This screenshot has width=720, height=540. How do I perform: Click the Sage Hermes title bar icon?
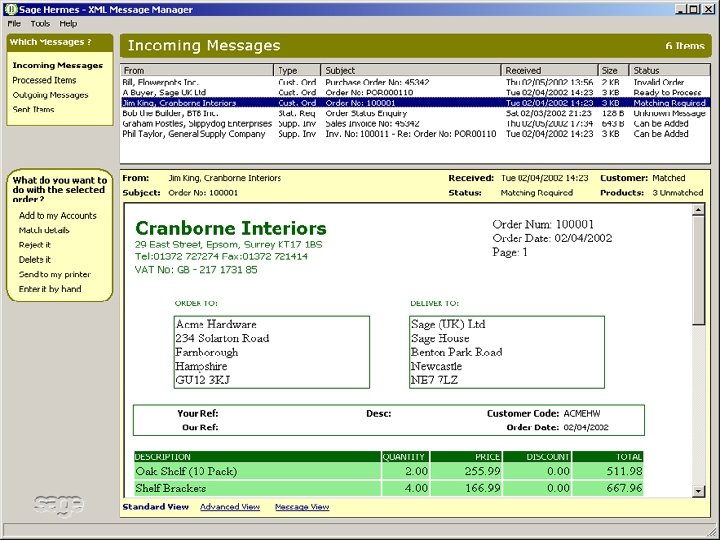[10, 8]
